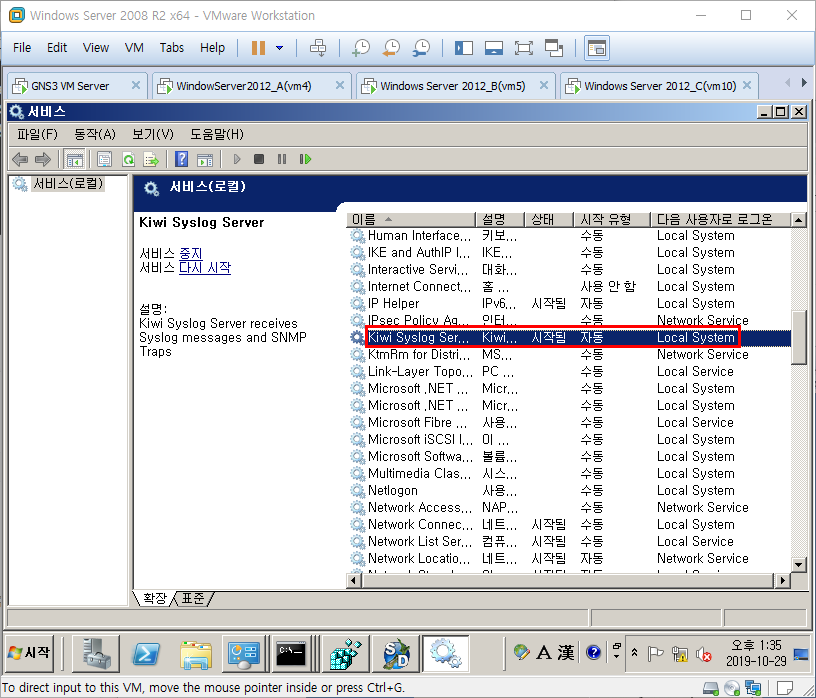Open the dropdown arrow next to pause
The height and width of the screenshot is (698, 816).
[x=279, y=48]
